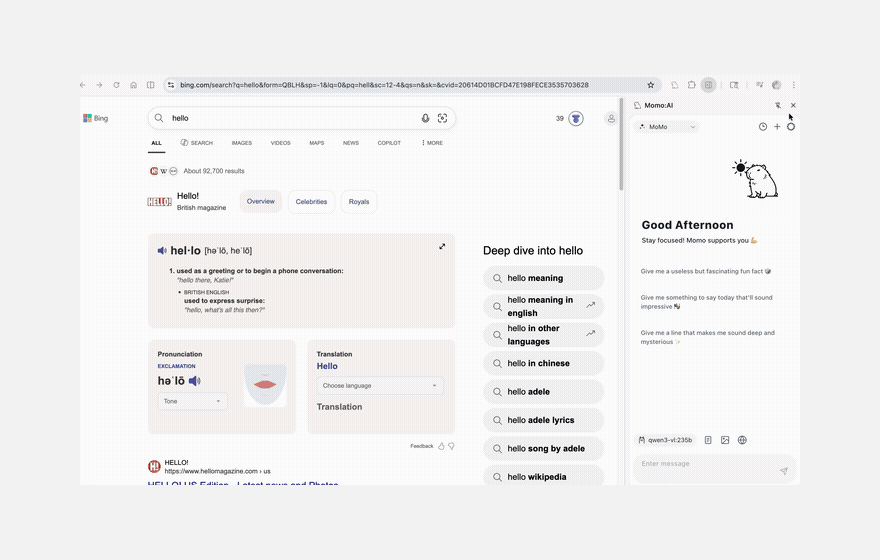Click the mouth pronunciation thumbnail

[x=265, y=385]
